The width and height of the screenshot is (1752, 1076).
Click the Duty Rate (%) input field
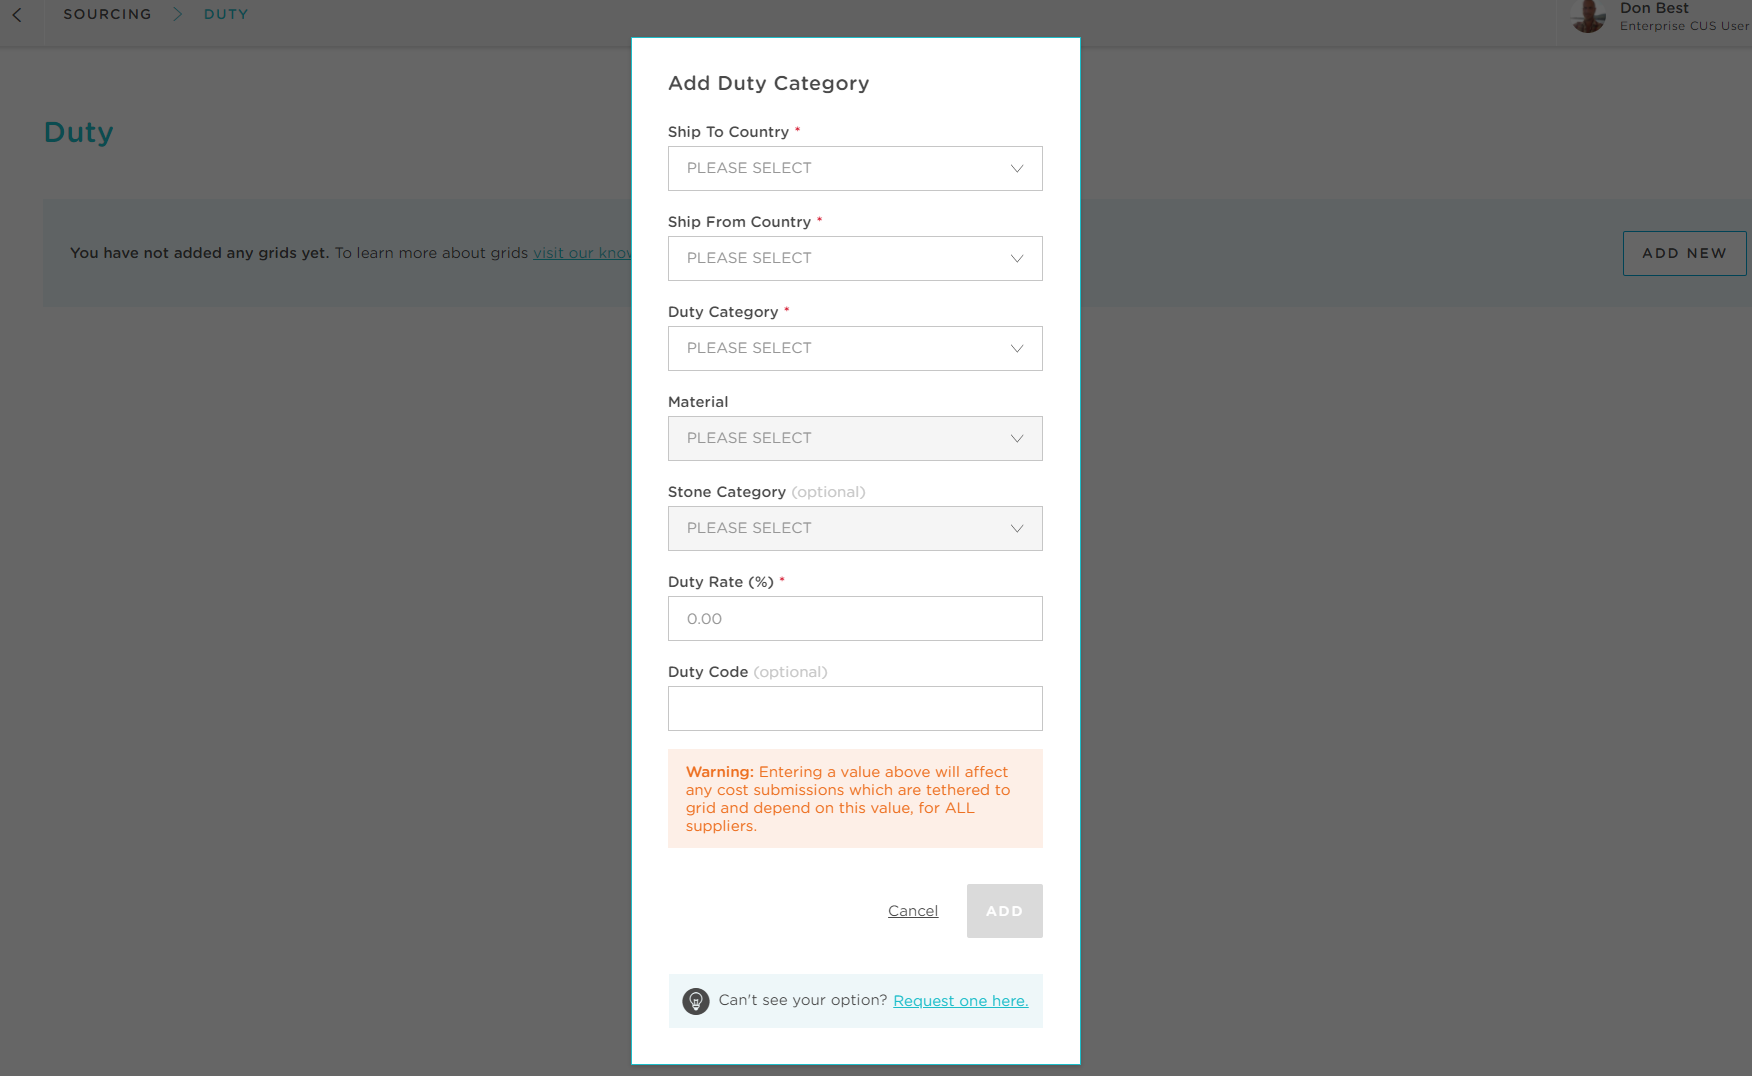[x=855, y=618]
